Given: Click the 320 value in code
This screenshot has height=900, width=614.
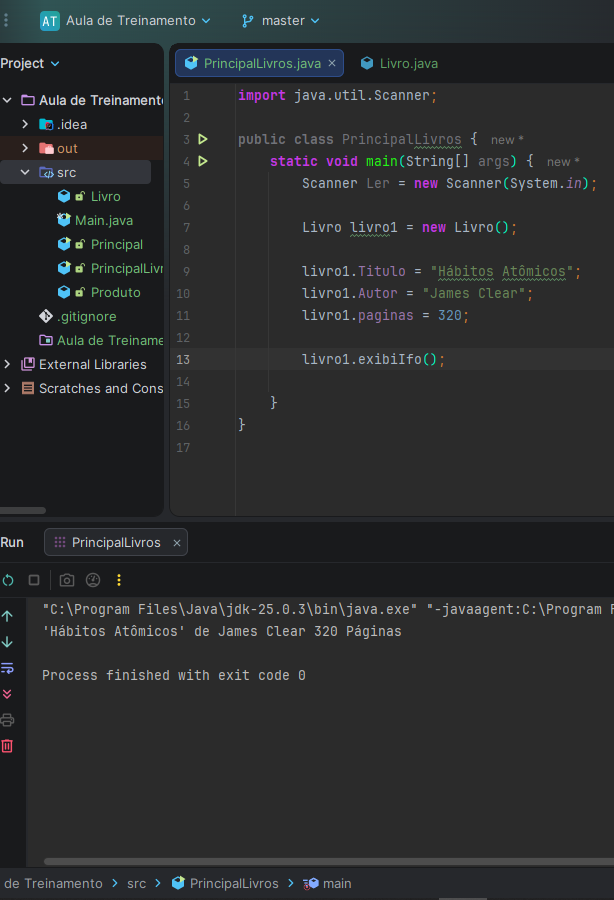Looking at the screenshot, I should click(x=449, y=315).
